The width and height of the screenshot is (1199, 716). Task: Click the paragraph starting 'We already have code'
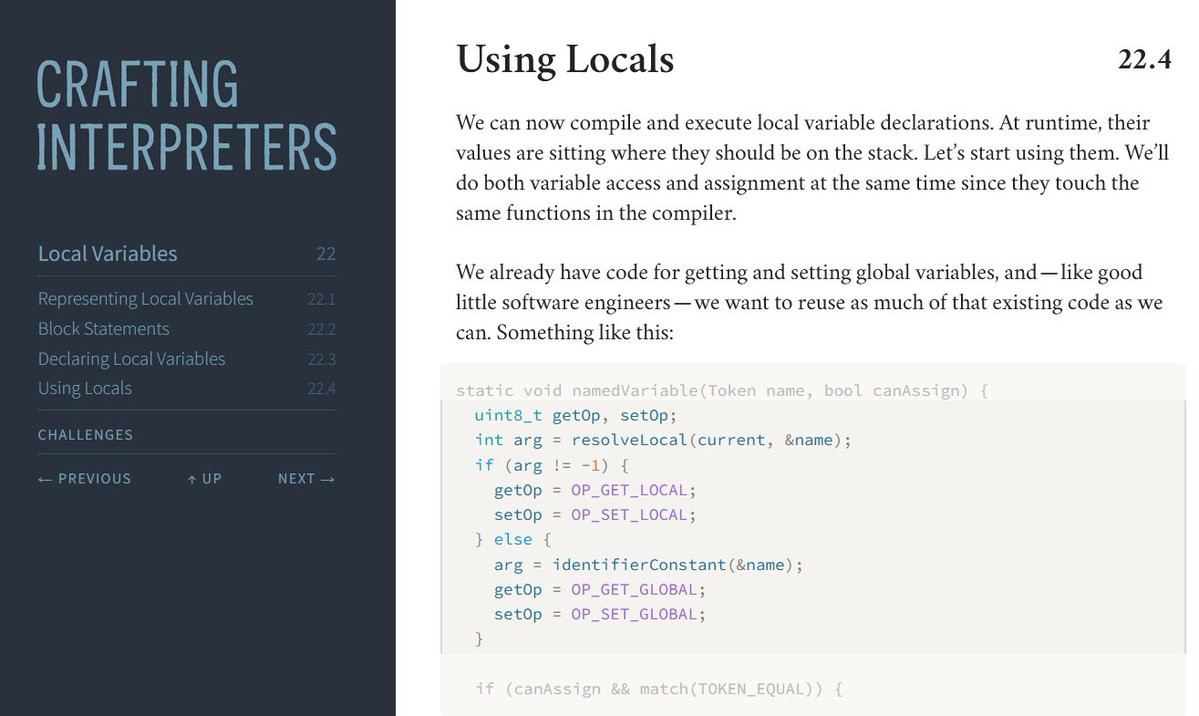809,302
